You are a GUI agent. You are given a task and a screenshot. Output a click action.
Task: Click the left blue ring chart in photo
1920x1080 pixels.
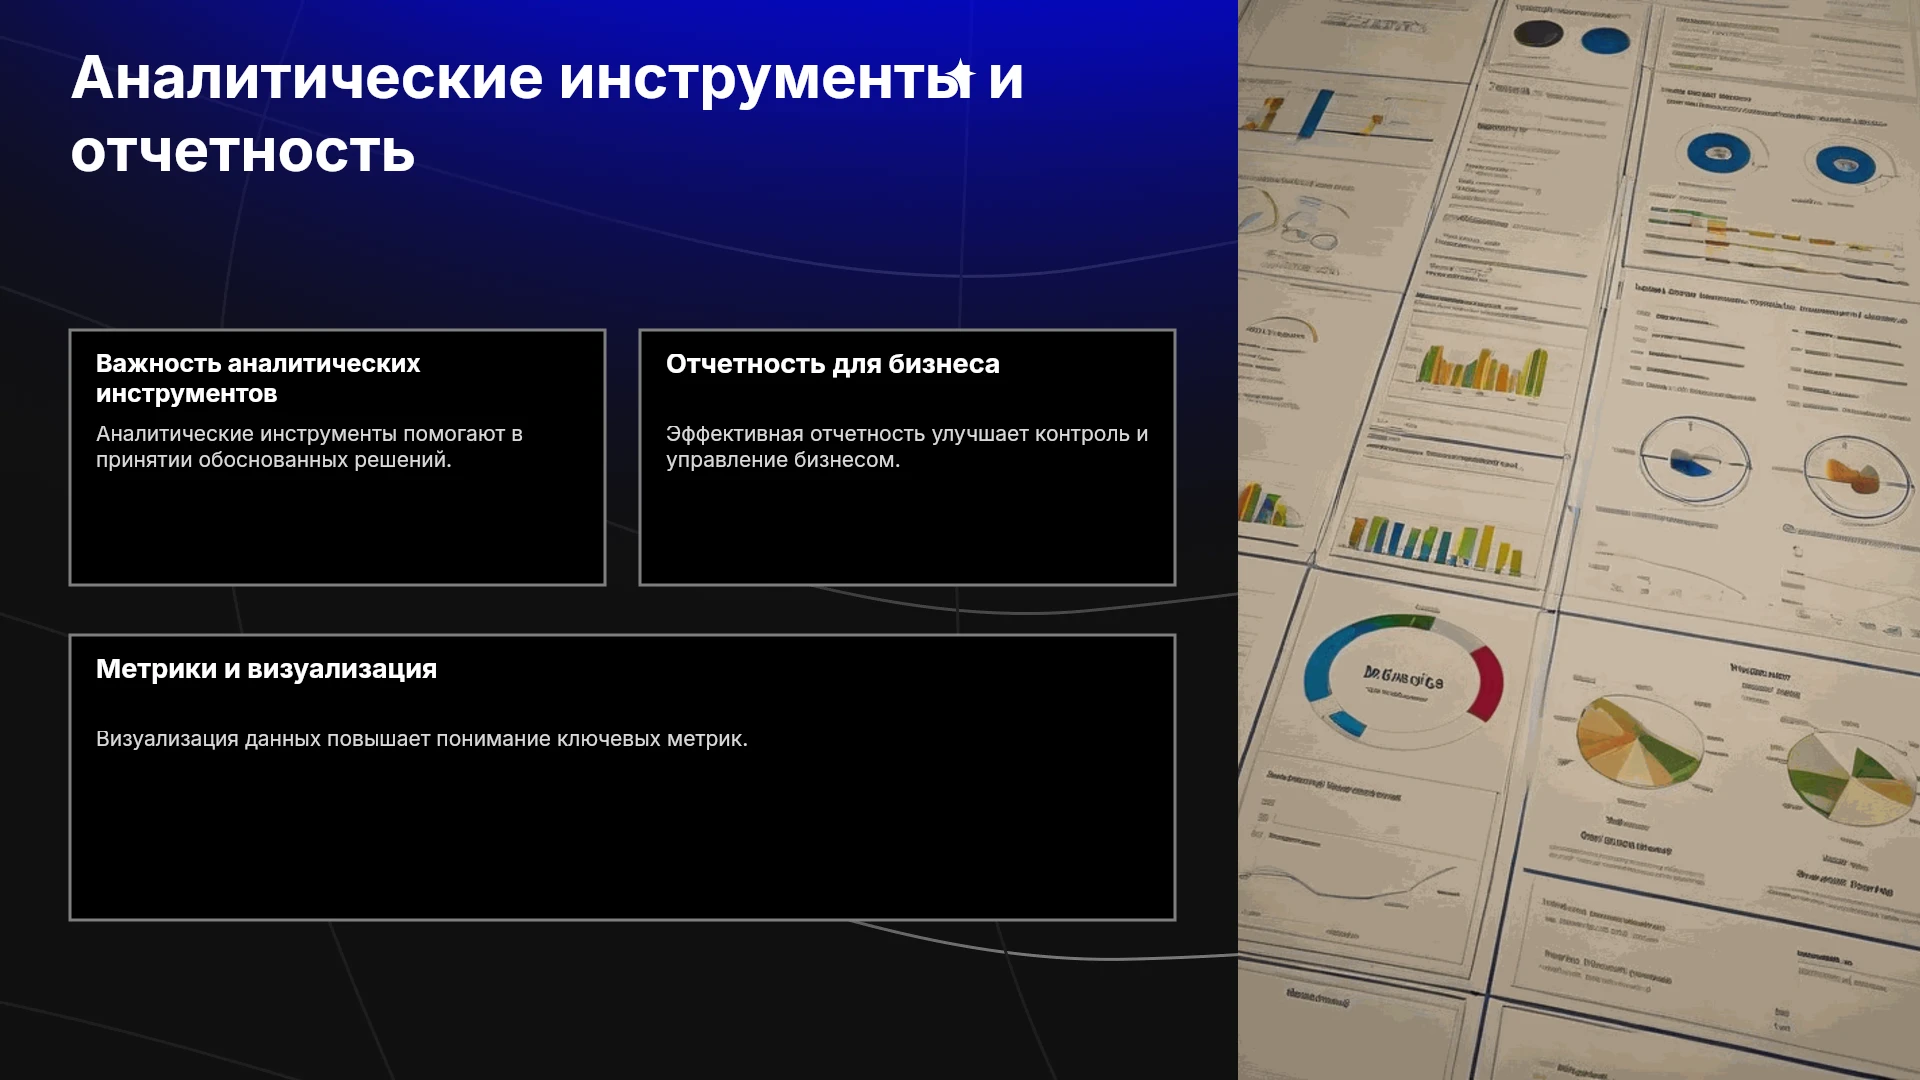click(1718, 153)
